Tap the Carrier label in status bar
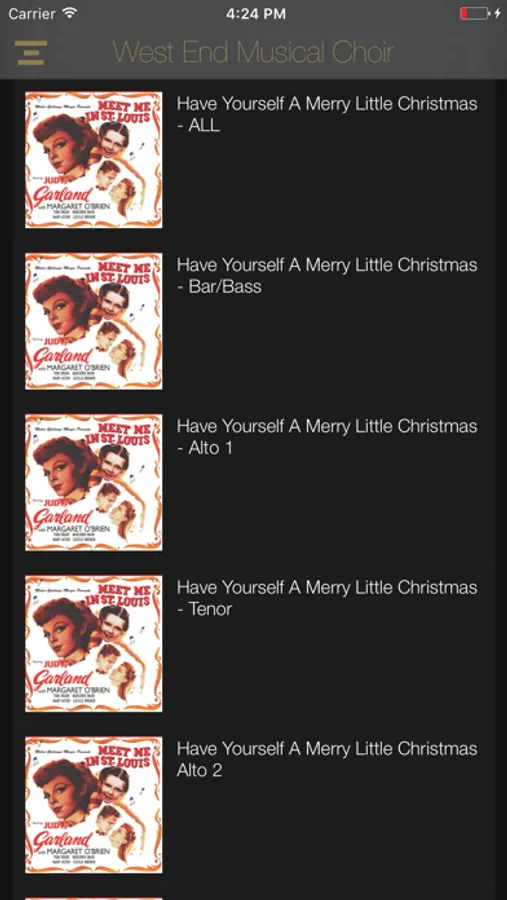The image size is (507, 900). point(32,13)
